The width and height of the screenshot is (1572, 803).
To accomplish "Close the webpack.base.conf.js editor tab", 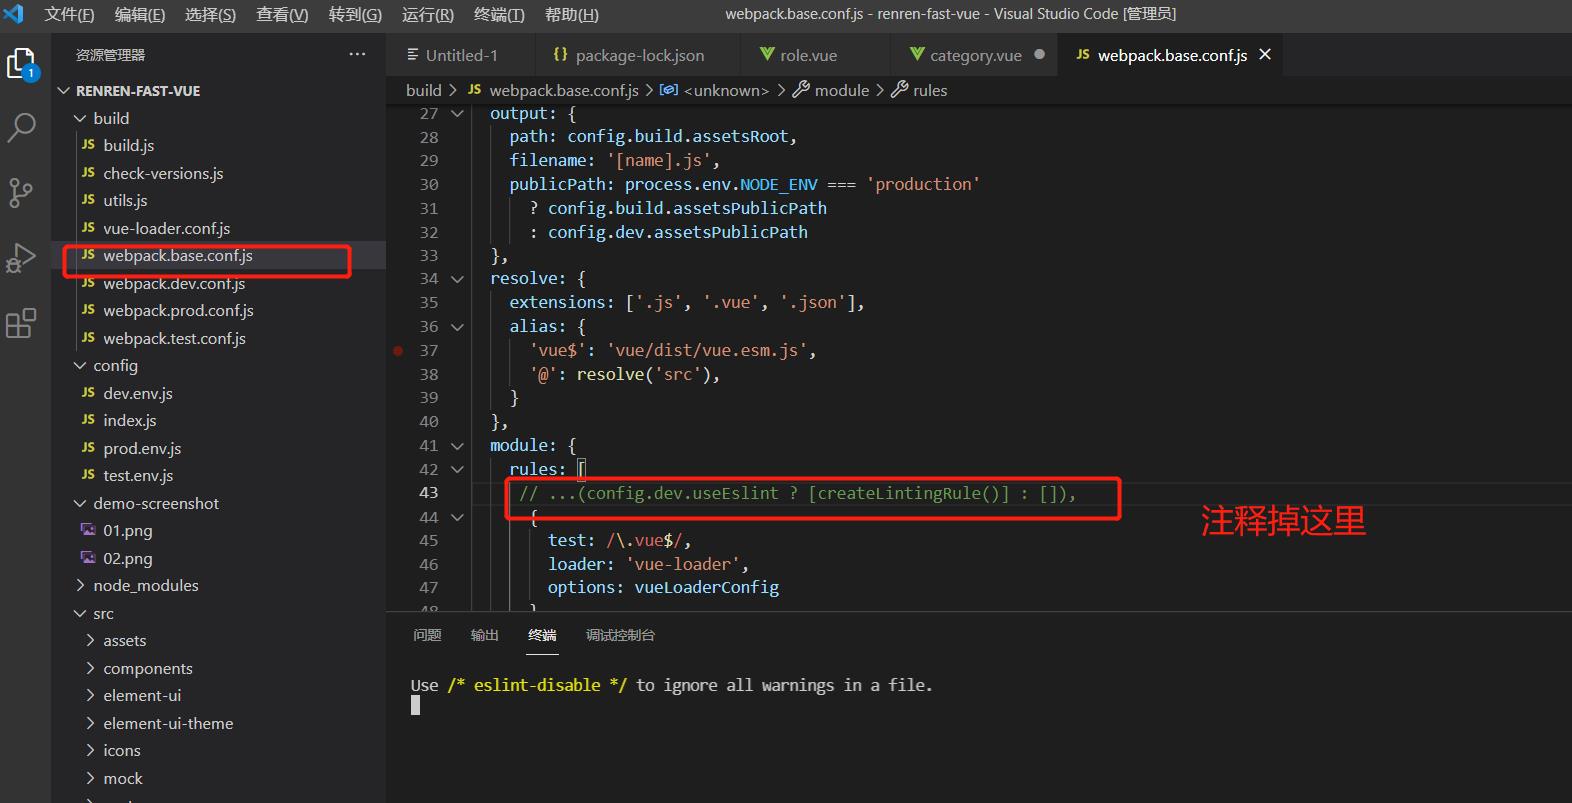I will (x=1265, y=55).
